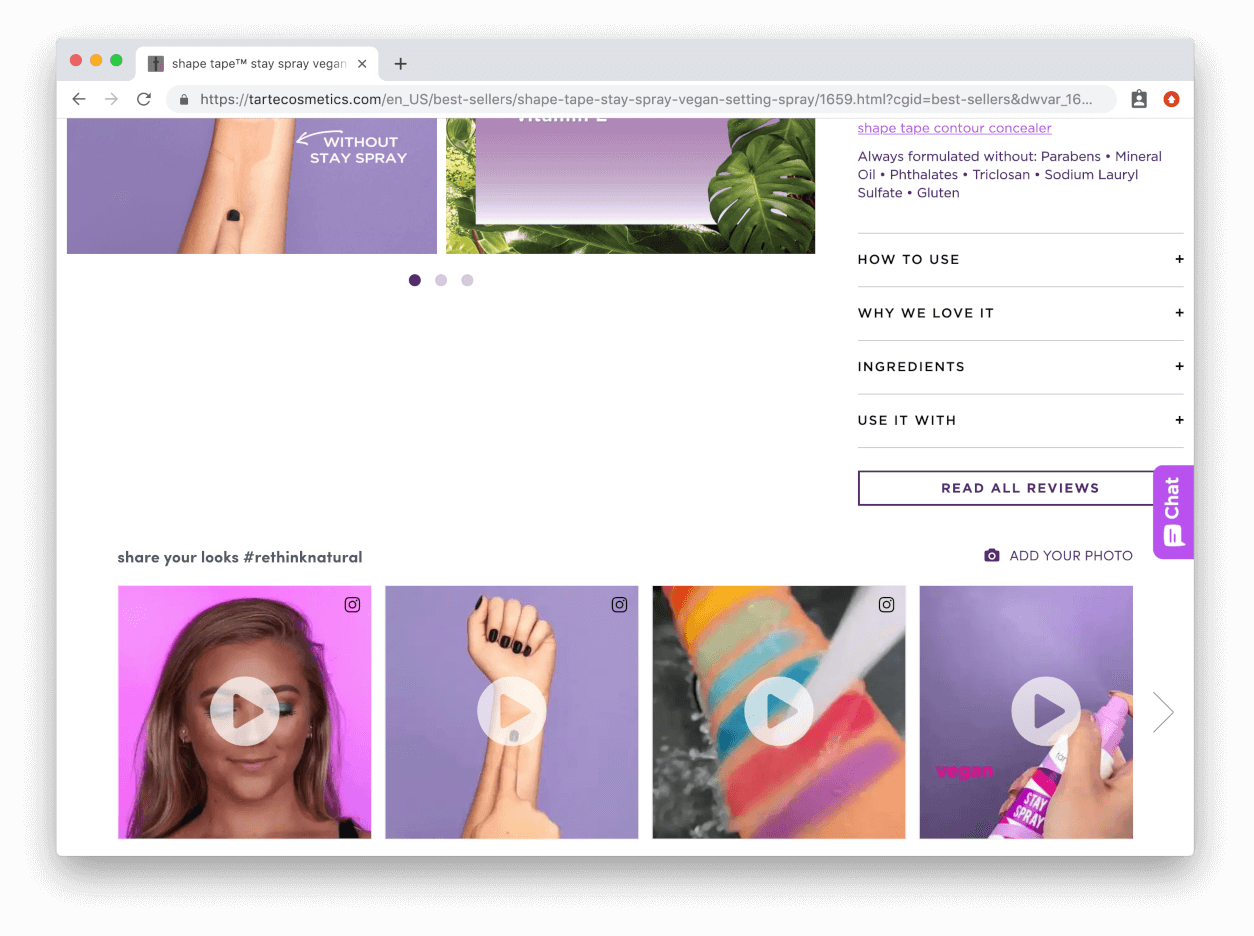The image size is (1254, 936).
Task: Play the video of the smiling woman
Action: (x=244, y=712)
